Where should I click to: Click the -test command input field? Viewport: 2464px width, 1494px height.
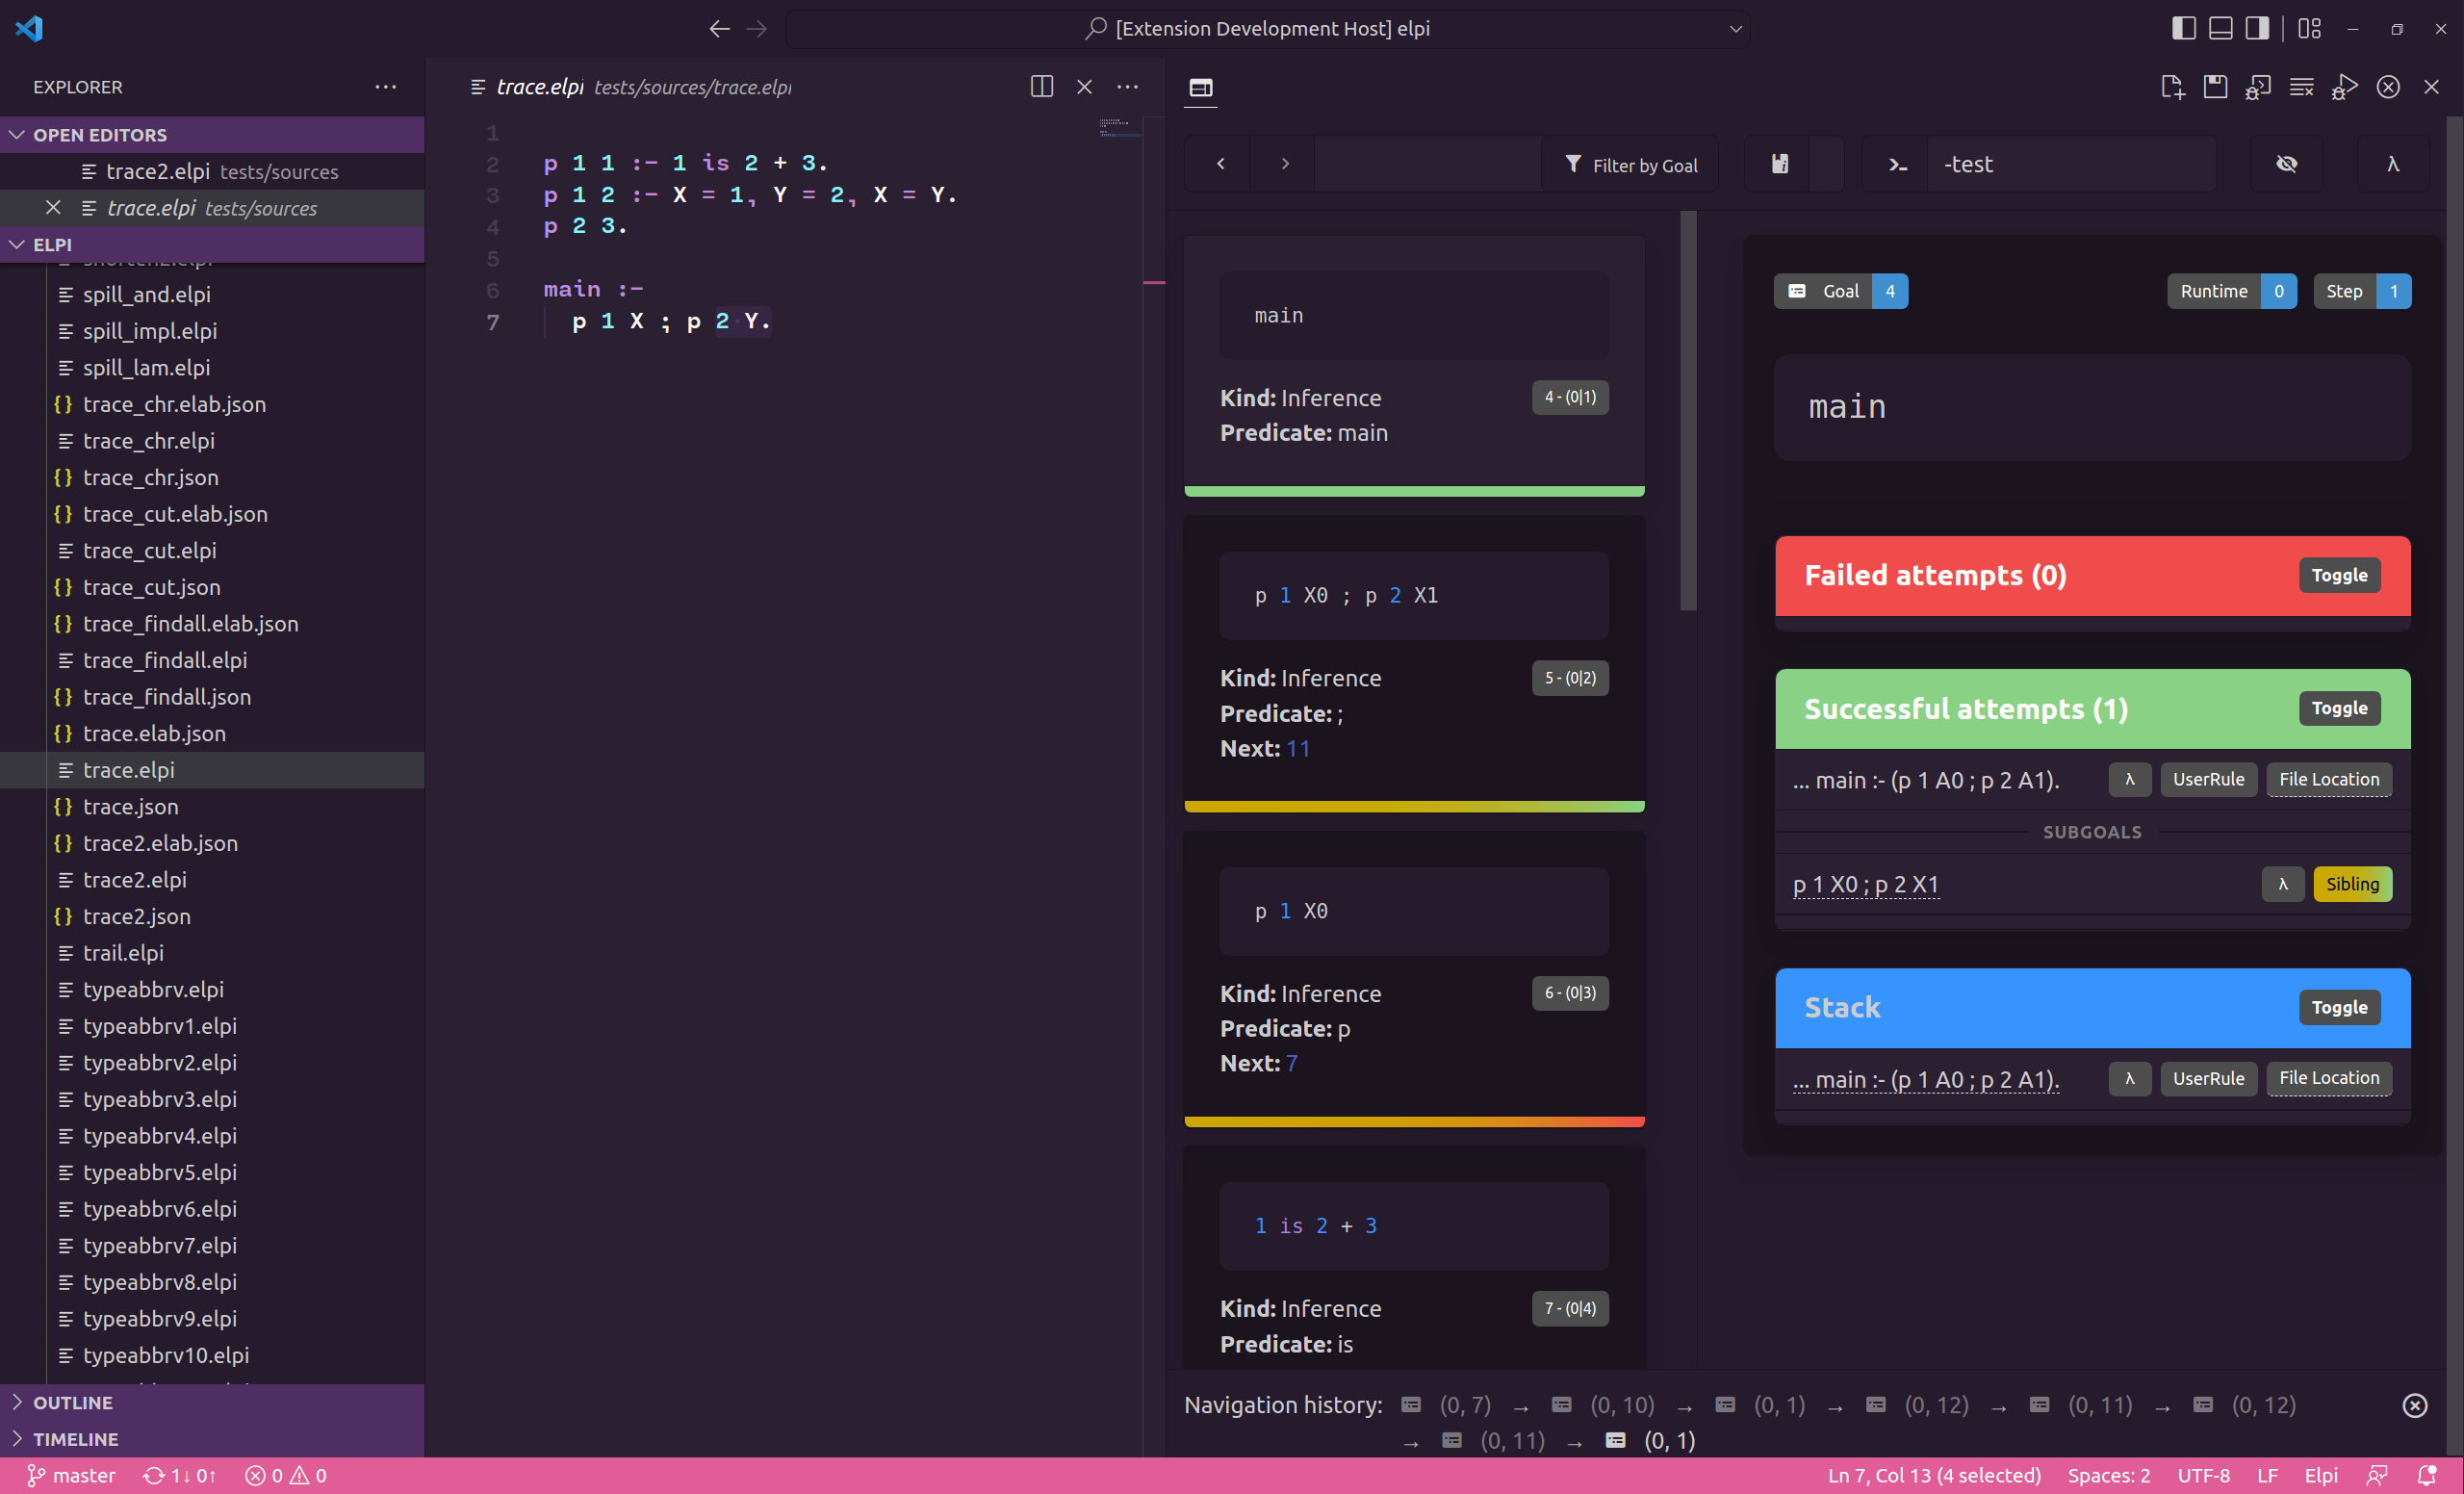point(2070,164)
